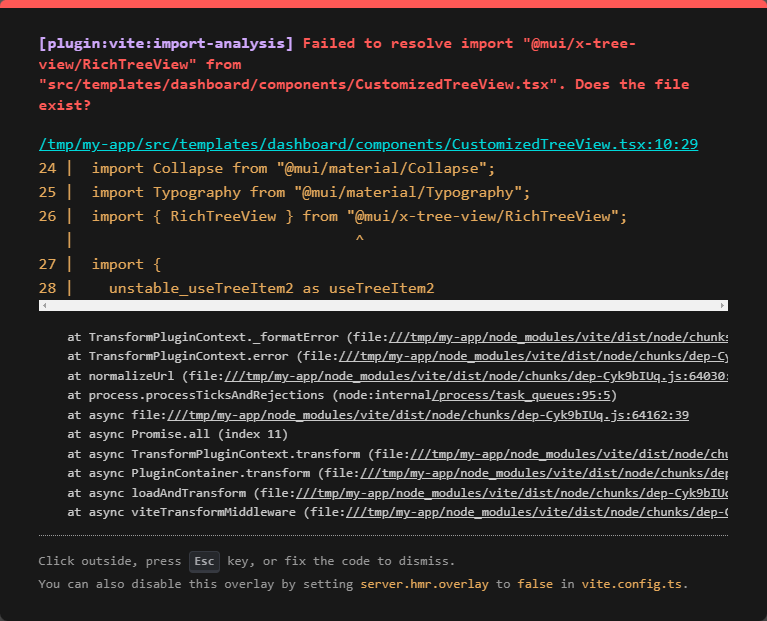The image size is (767, 621).
Task: Click the Typography import on line 25
Action: pos(311,192)
